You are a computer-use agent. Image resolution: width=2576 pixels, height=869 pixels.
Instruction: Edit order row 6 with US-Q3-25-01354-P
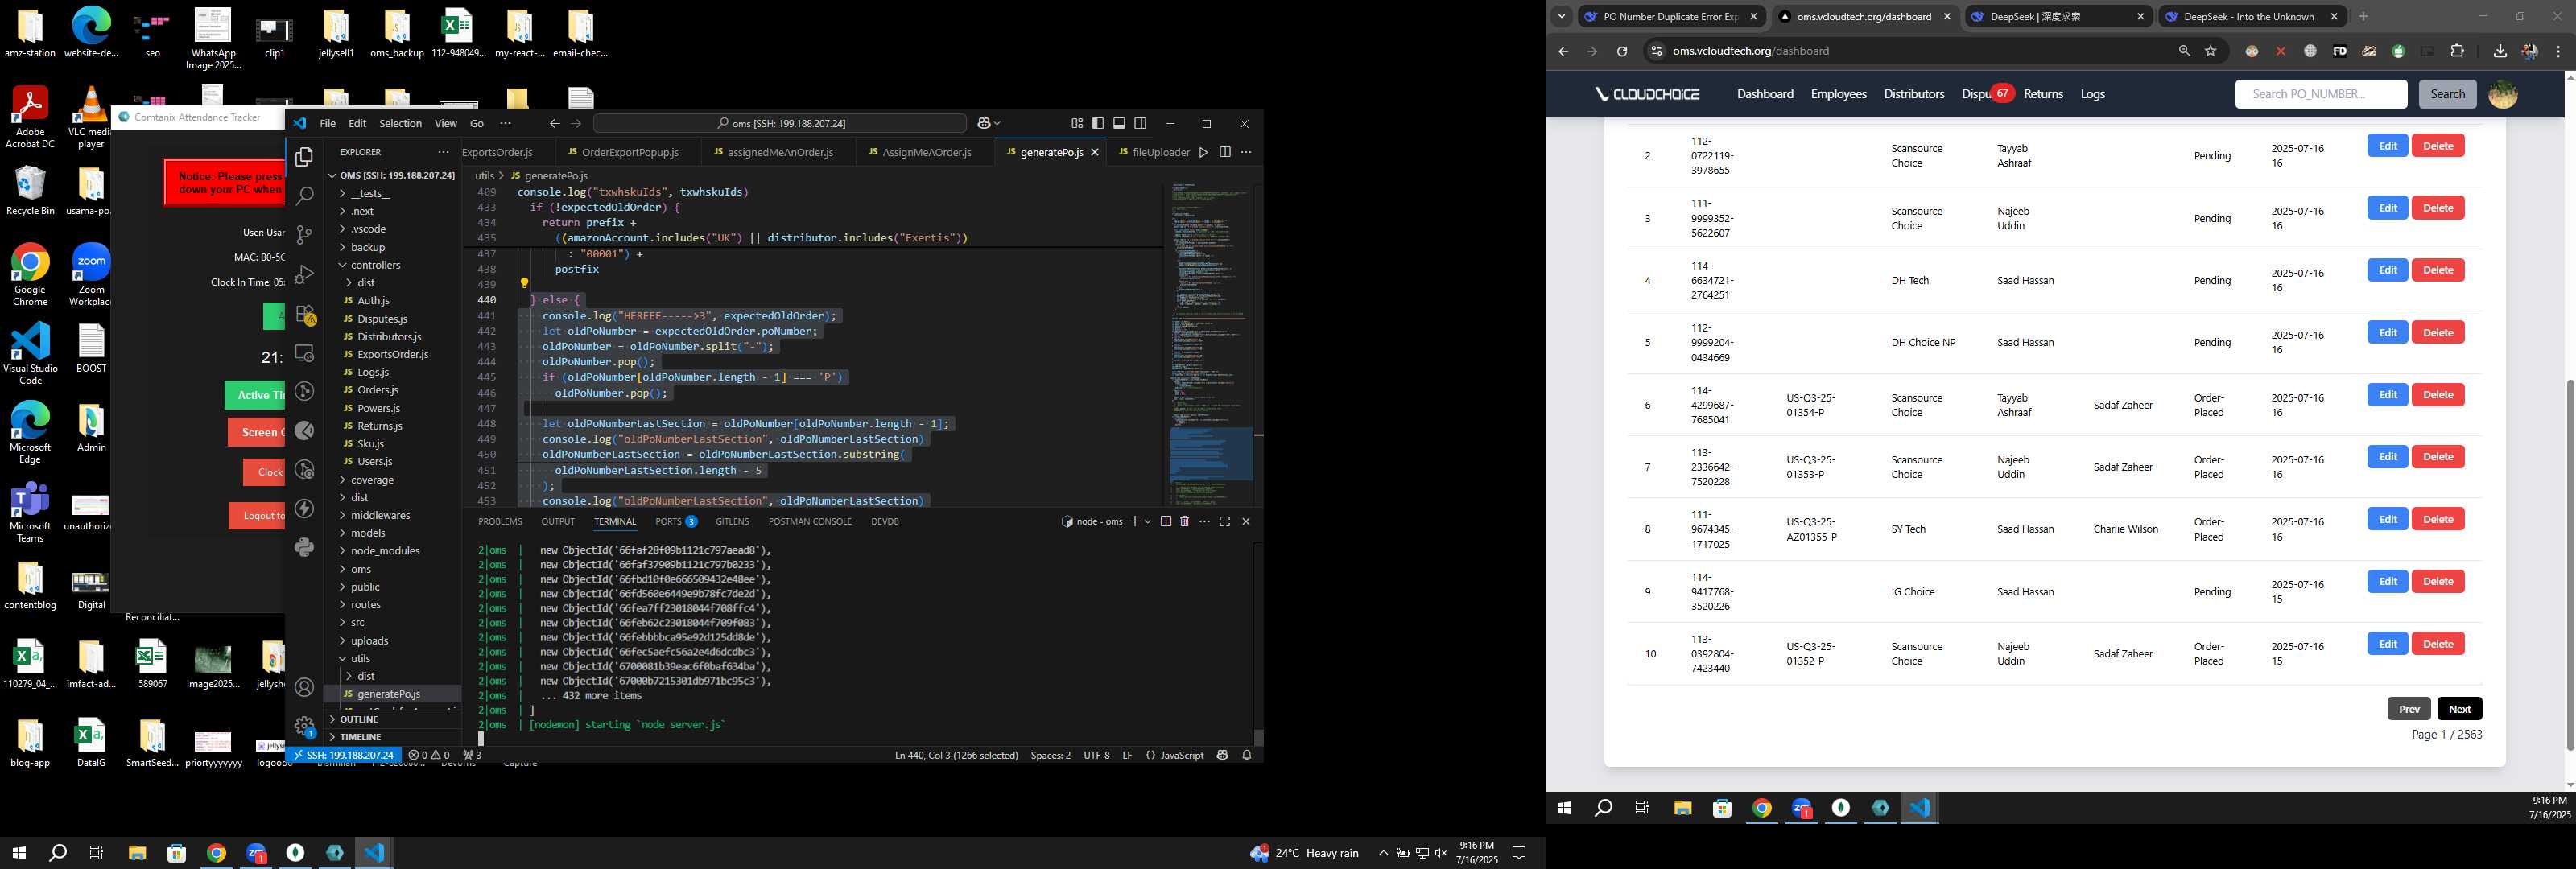pos(2387,395)
